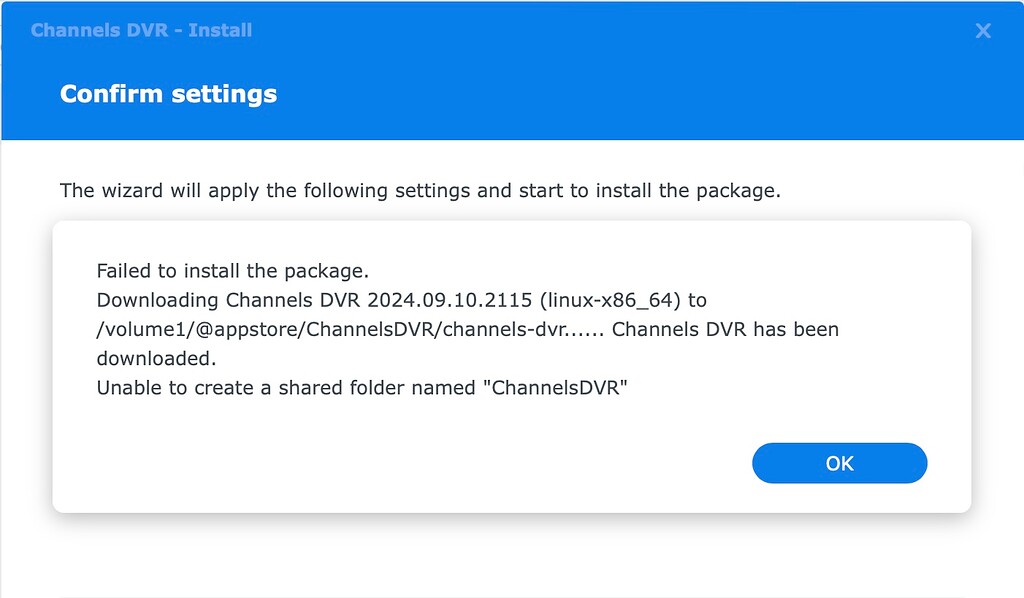Click the wizard instruction text above the panel
This screenshot has height=598, width=1024.
pos(421,190)
